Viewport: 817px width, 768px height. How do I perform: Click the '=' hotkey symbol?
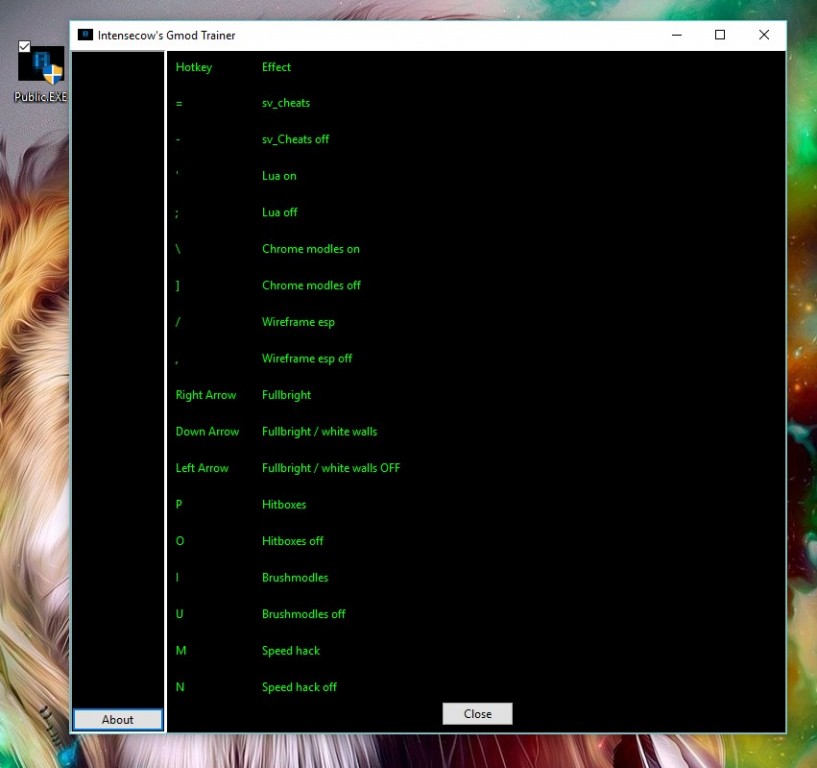[x=179, y=104]
